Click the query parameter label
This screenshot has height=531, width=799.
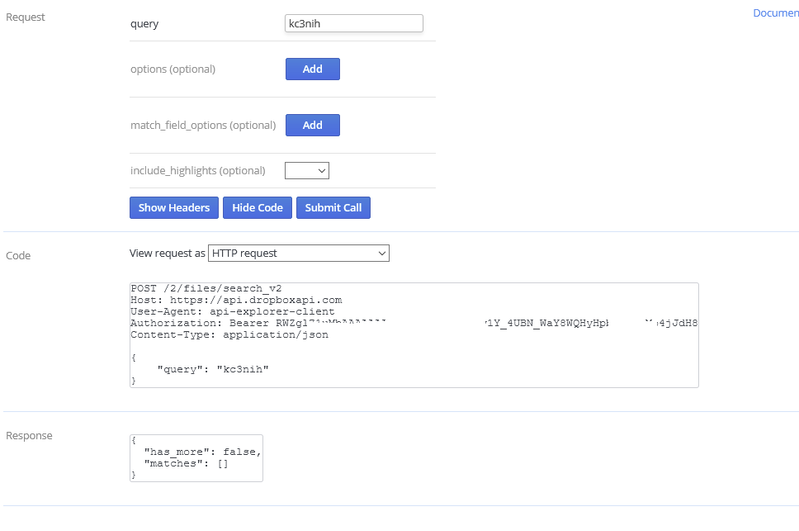(145, 24)
